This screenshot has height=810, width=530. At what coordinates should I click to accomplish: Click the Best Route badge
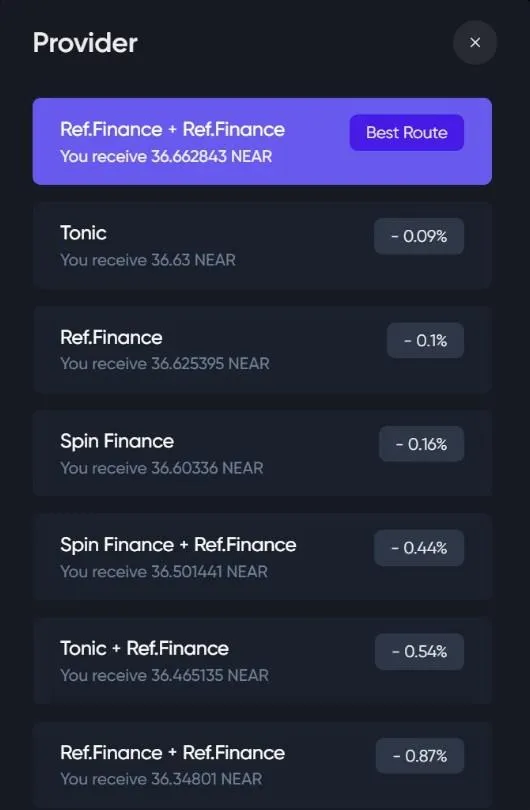click(x=407, y=133)
